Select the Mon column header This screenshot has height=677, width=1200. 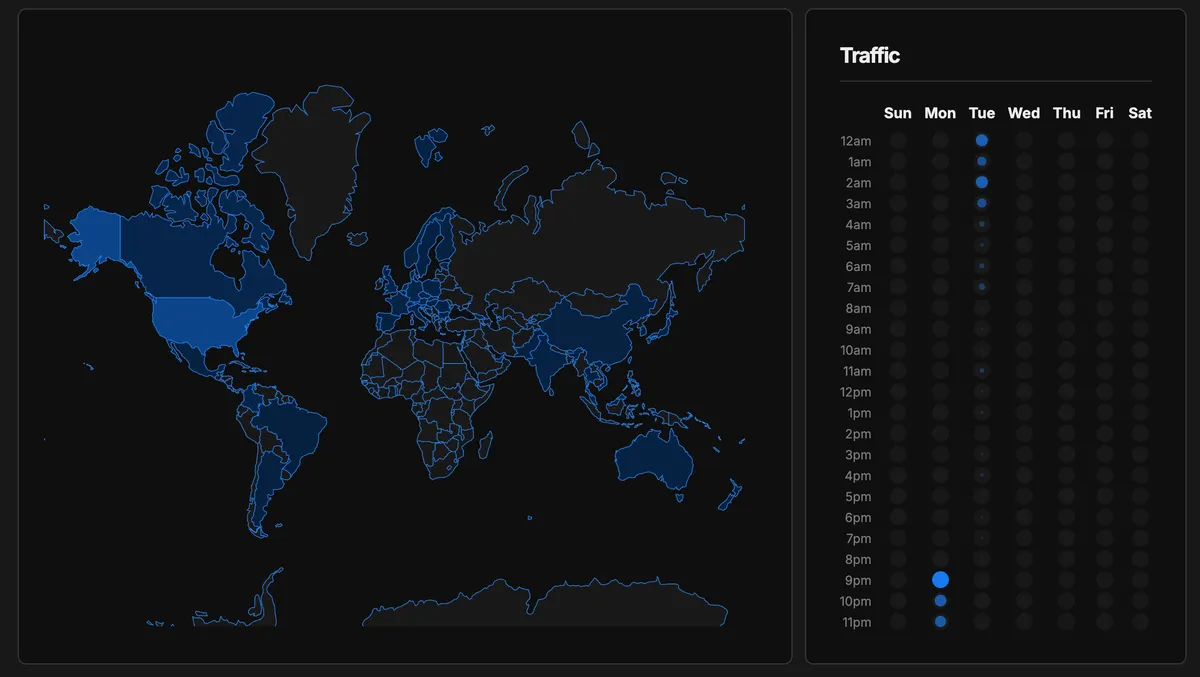click(940, 113)
